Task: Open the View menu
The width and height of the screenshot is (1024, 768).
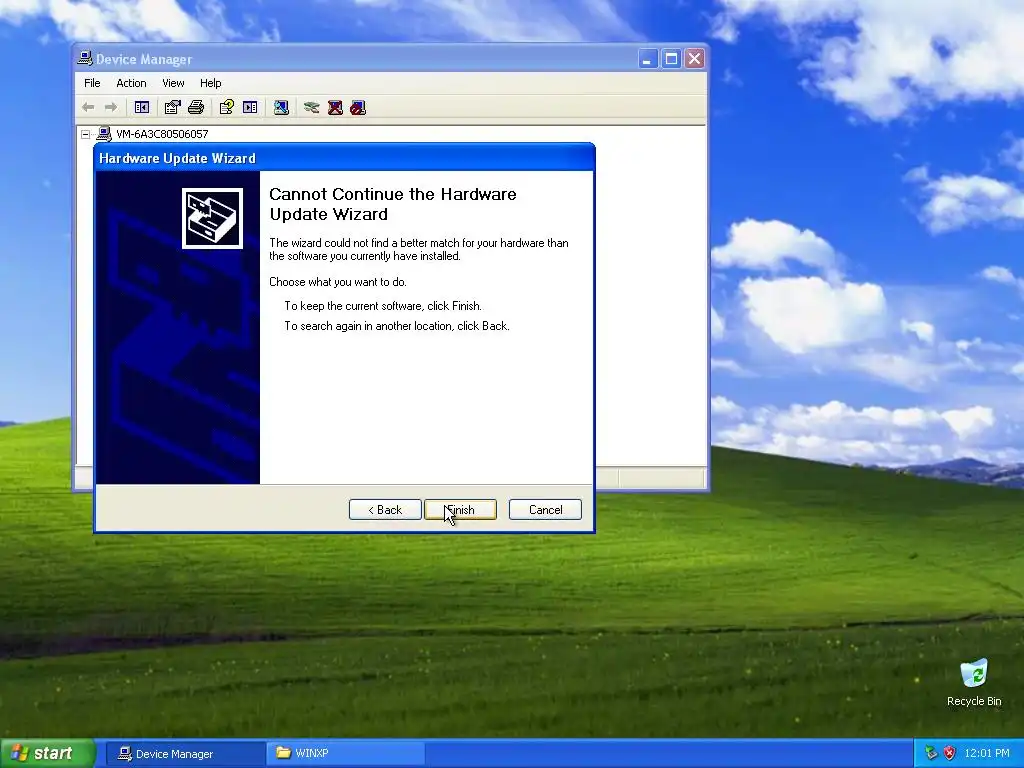Action: 173,83
